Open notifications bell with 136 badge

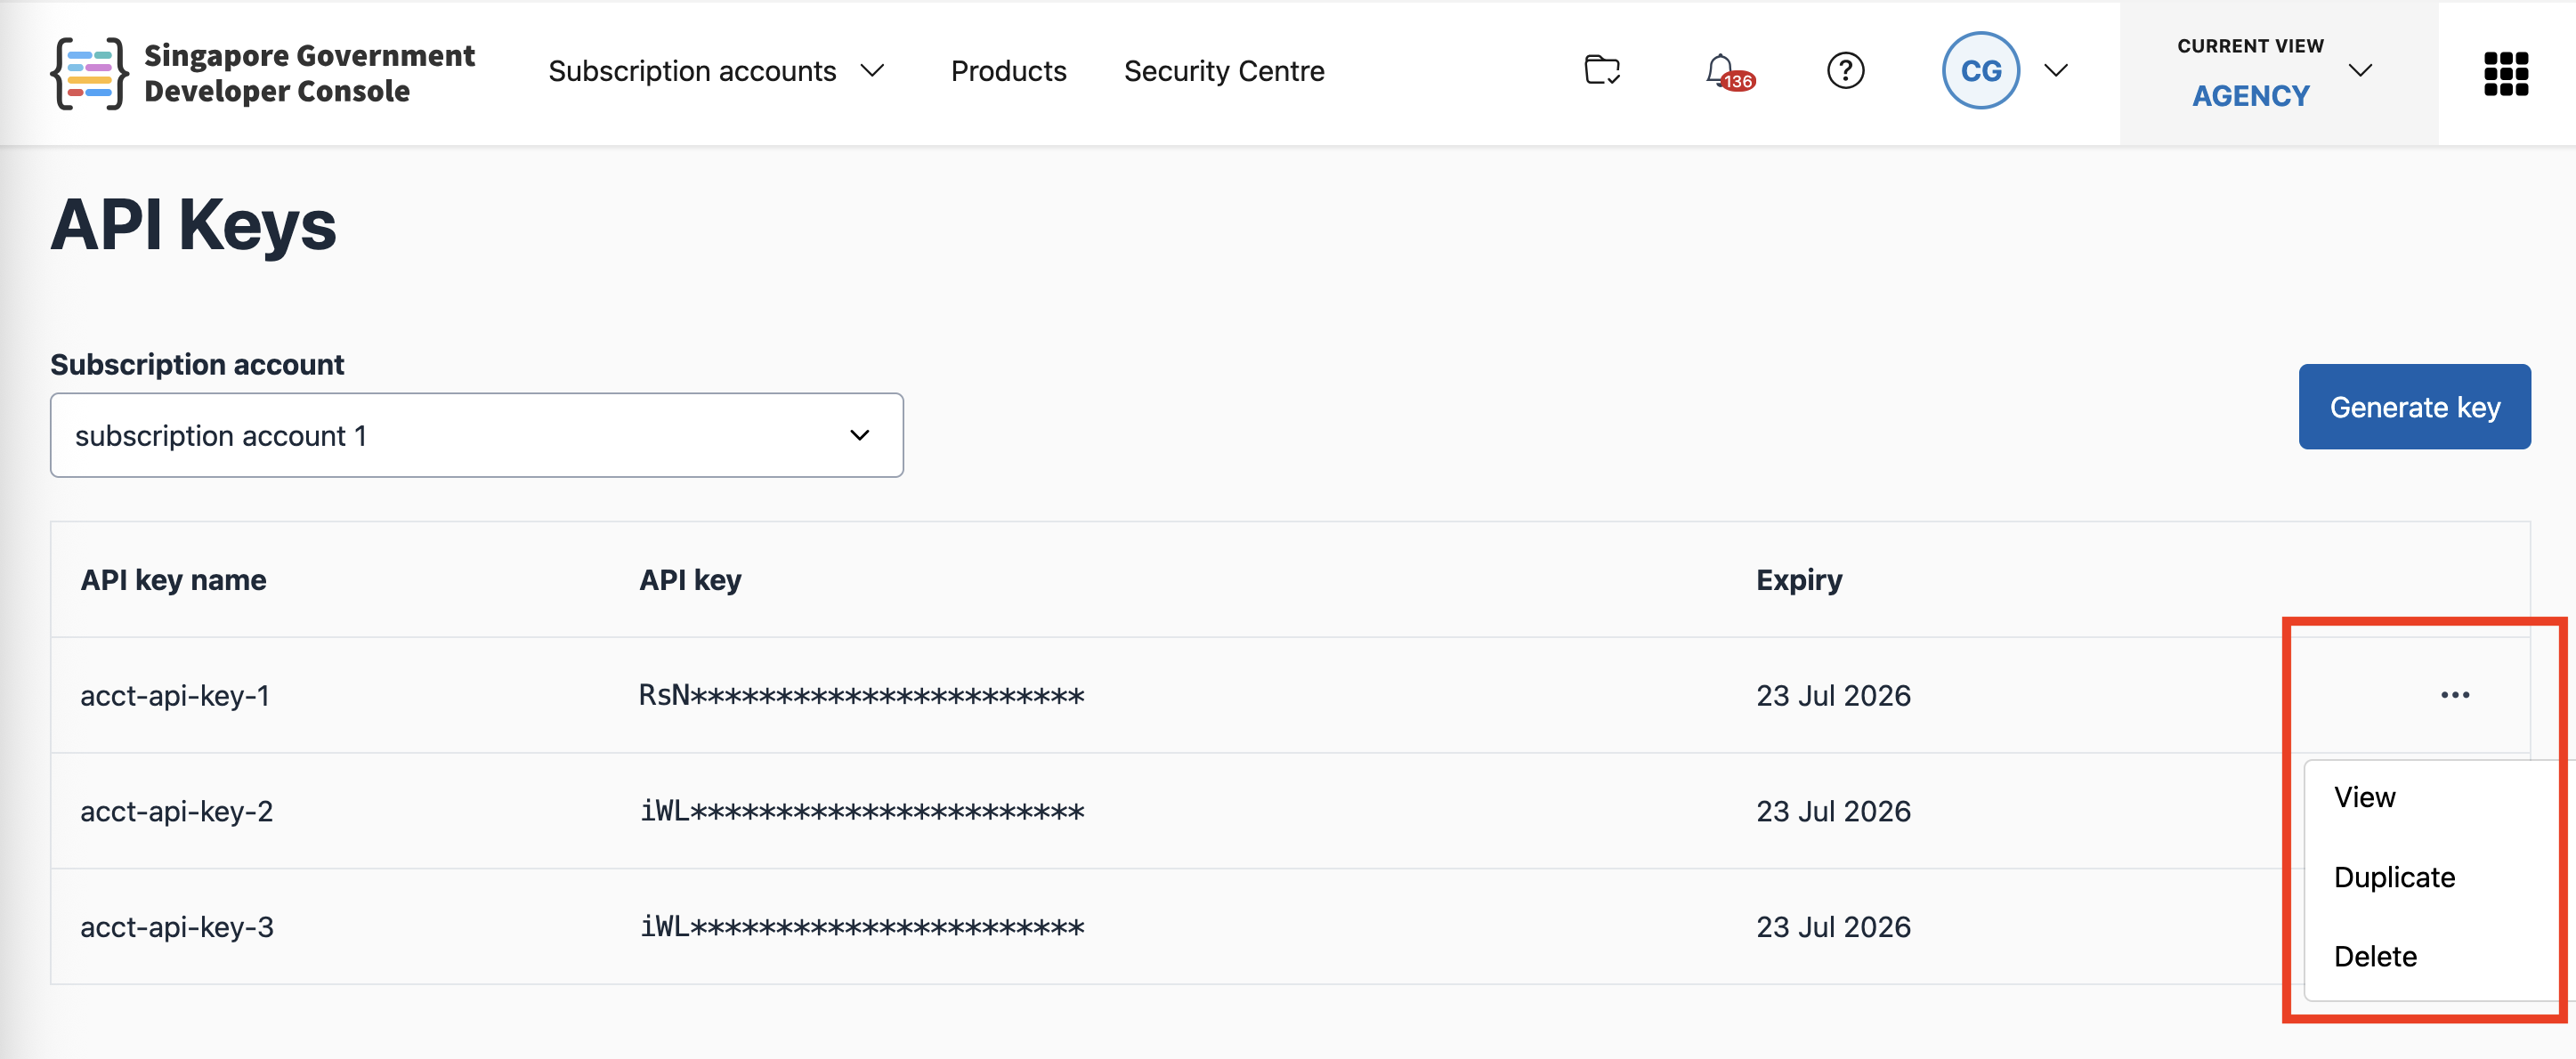(x=1728, y=72)
